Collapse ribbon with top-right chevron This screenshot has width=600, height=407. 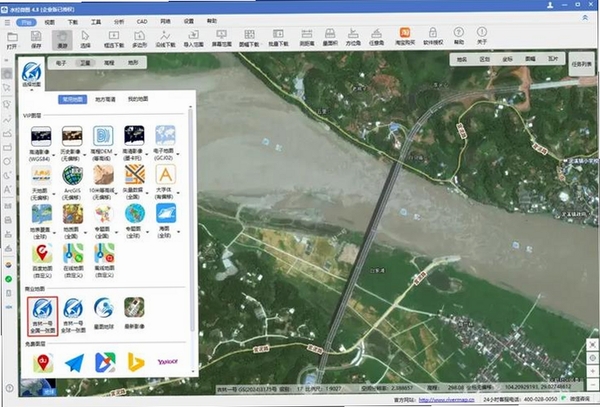(585, 18)
